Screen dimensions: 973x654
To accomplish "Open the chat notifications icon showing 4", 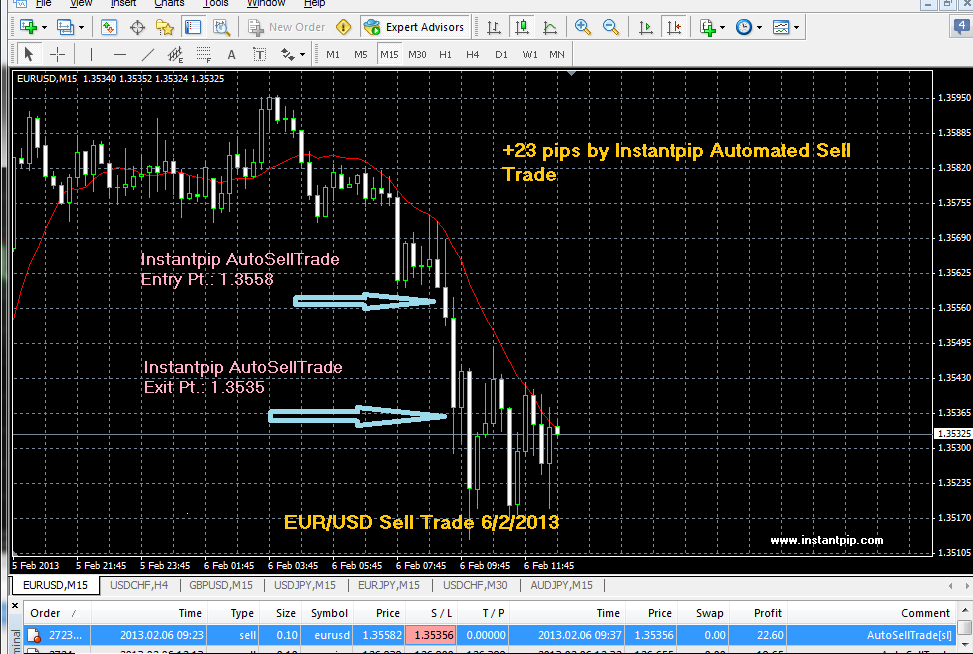I will click(962, 26).
